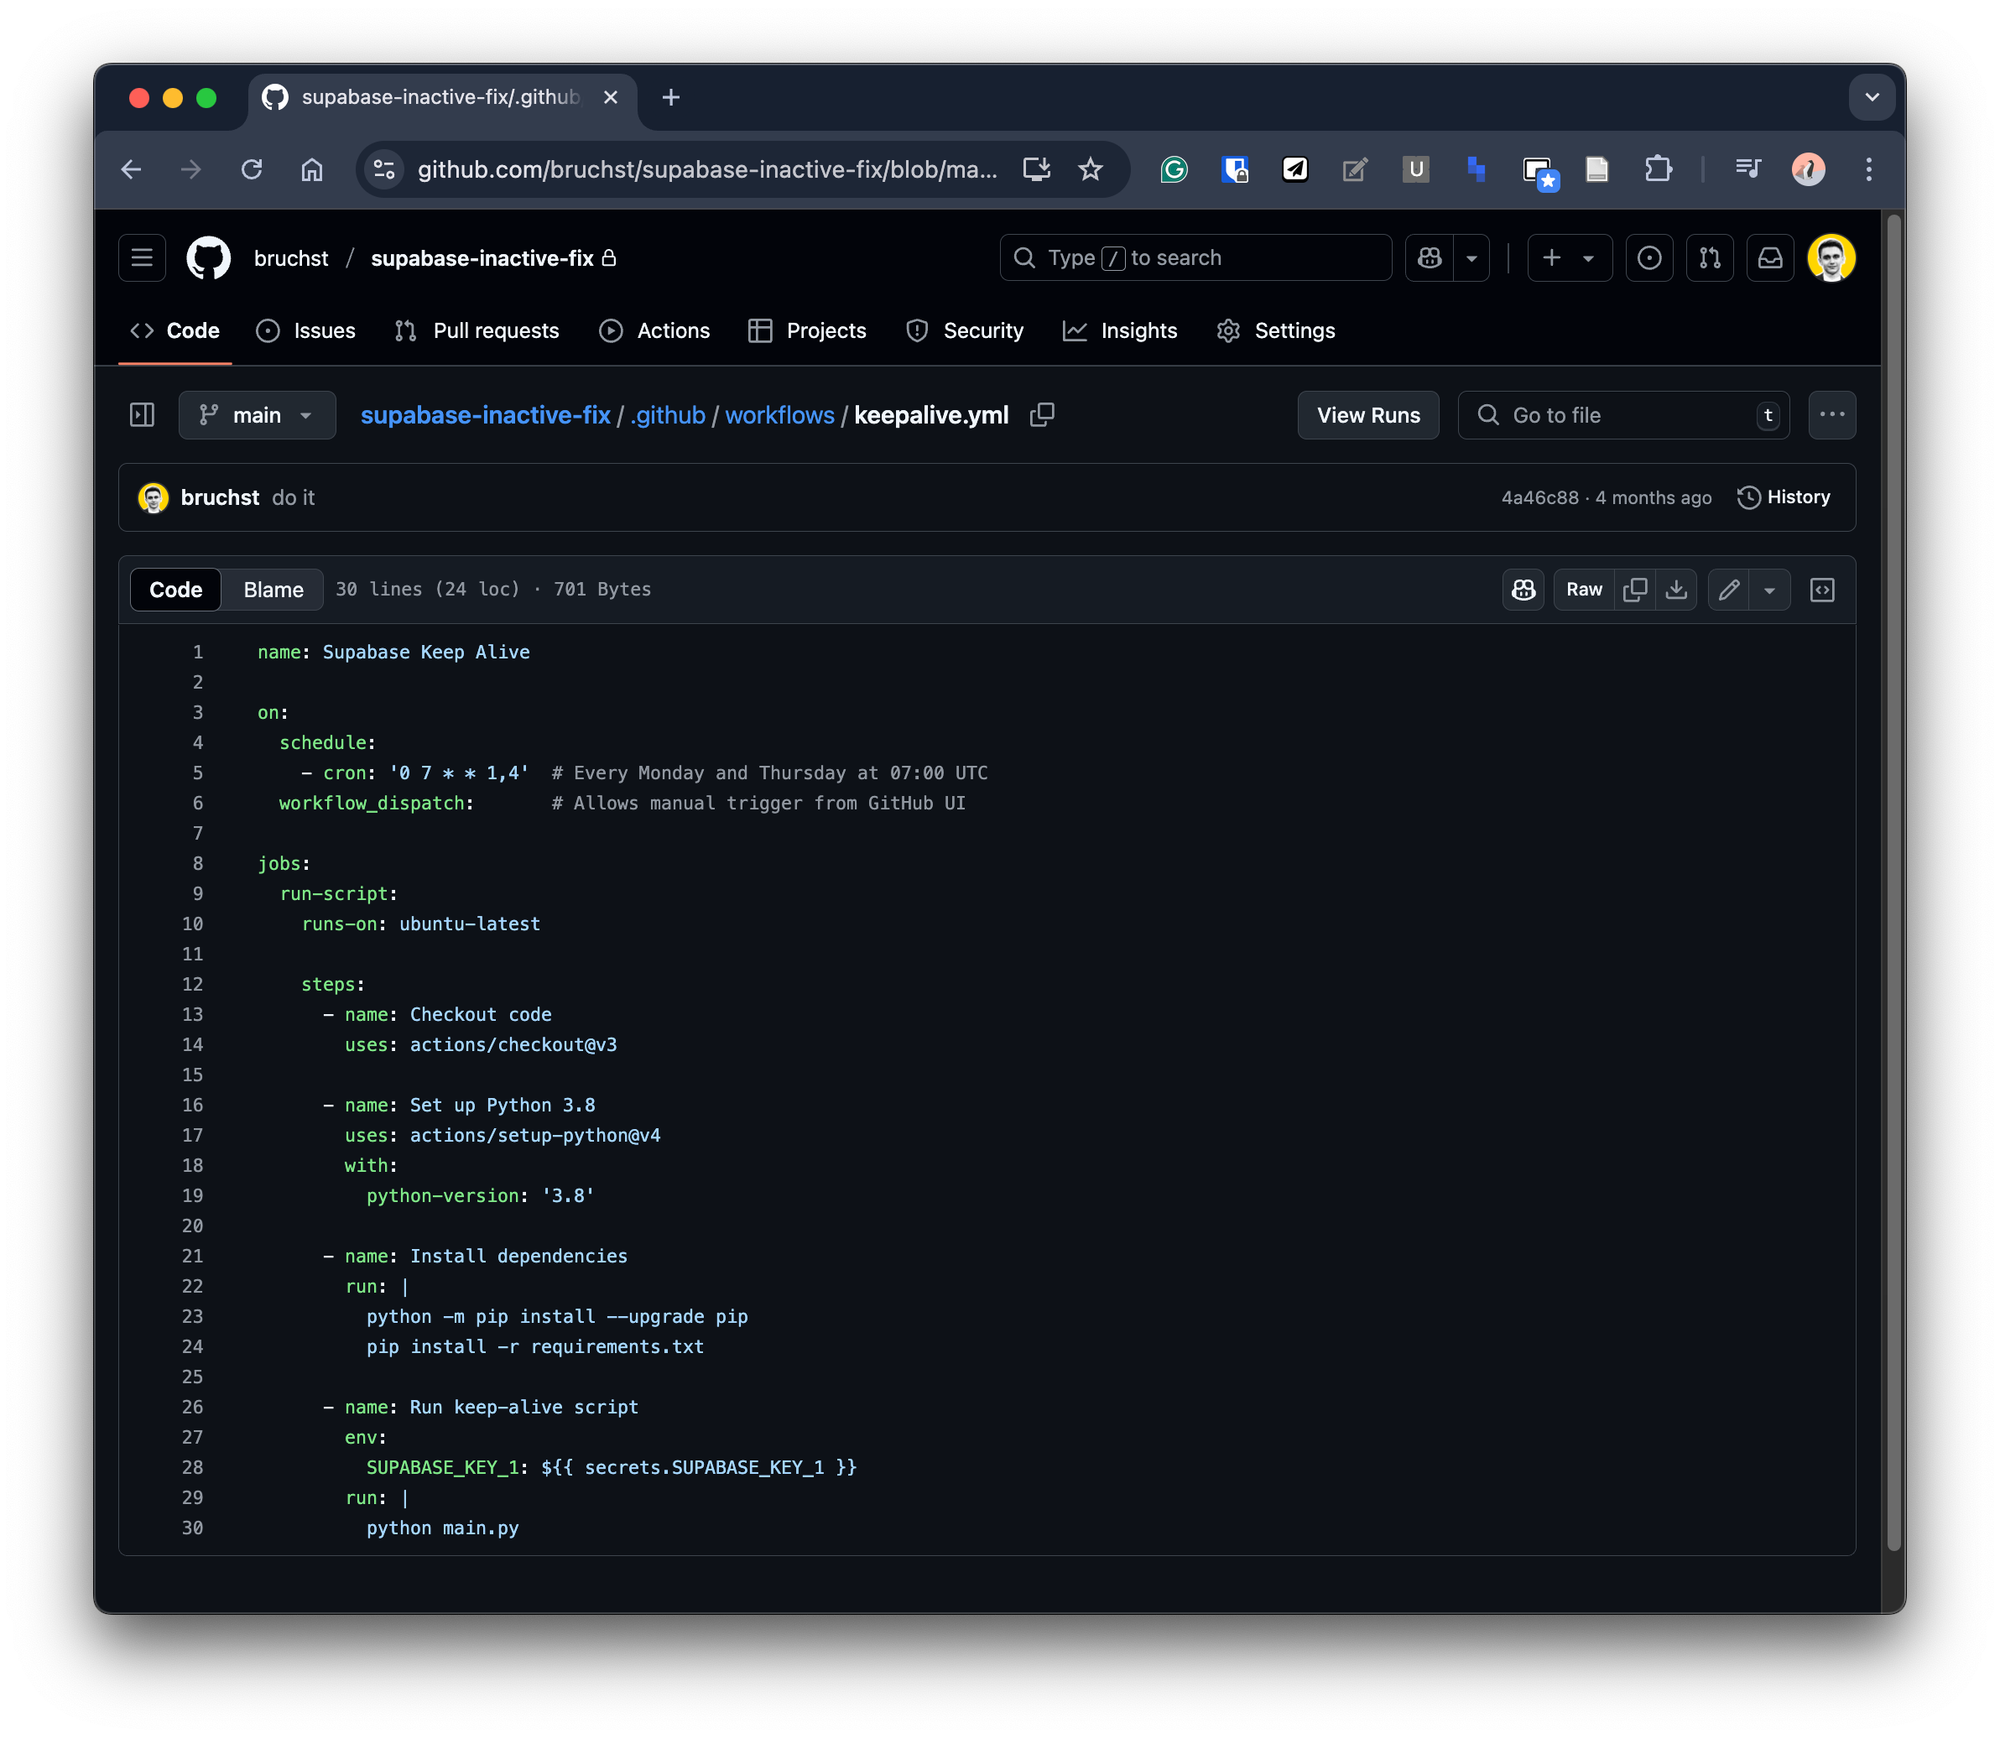This screenshot has width=2000, height=1738.
Task: Click the GitHub logo home icon
Action: (208, 258)
